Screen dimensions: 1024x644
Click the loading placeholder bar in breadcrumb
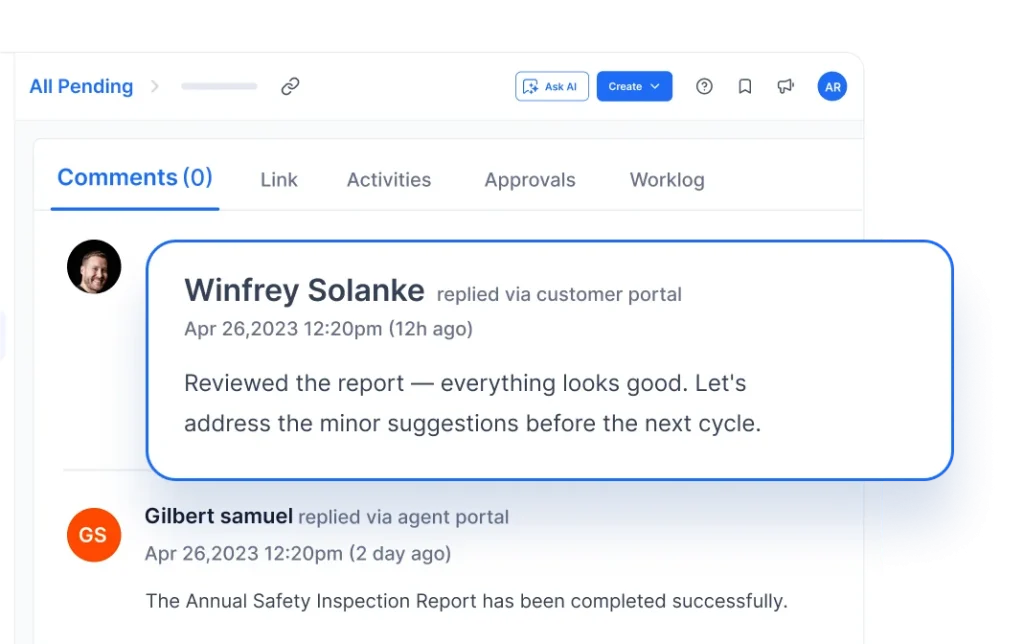click(x=218, y=87)
